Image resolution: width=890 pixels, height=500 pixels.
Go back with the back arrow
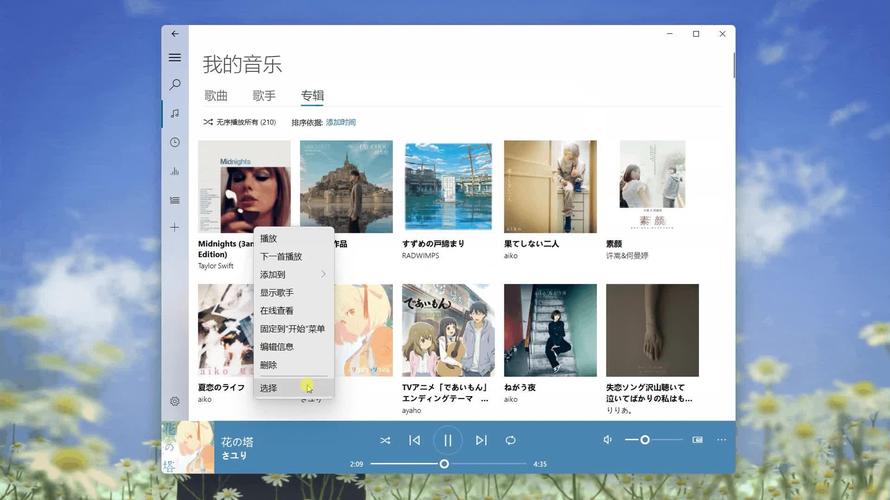pos(175,34)
